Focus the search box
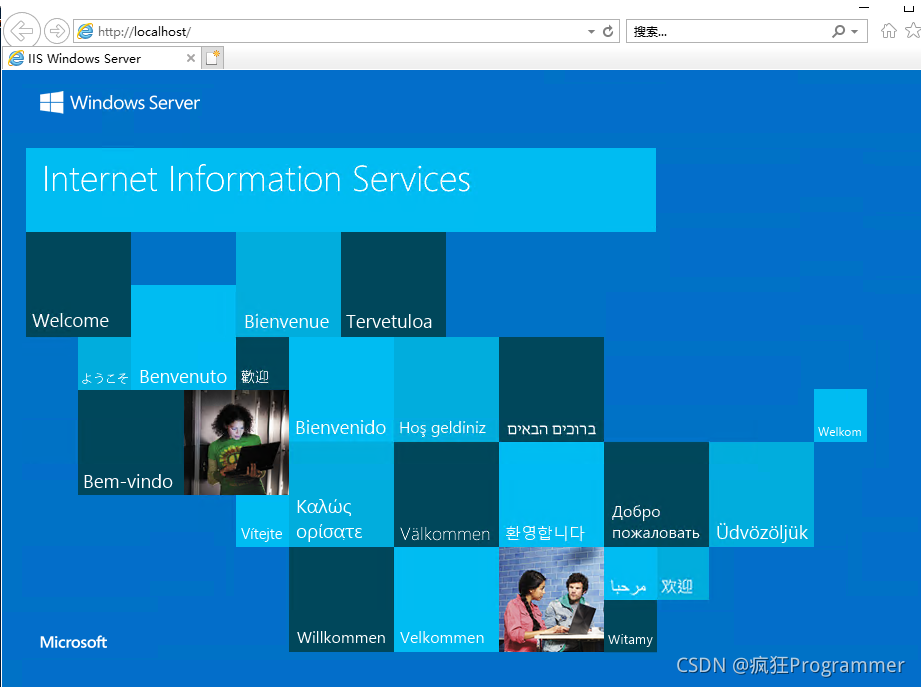The image size is (921, 687). pos(725,32)
